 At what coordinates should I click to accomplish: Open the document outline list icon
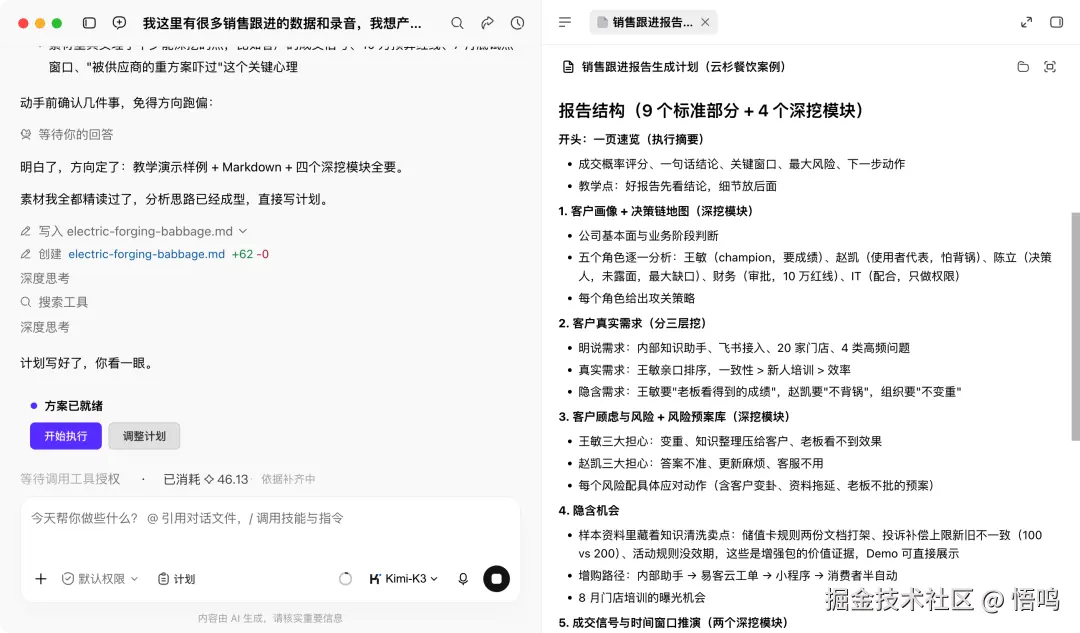565,22
